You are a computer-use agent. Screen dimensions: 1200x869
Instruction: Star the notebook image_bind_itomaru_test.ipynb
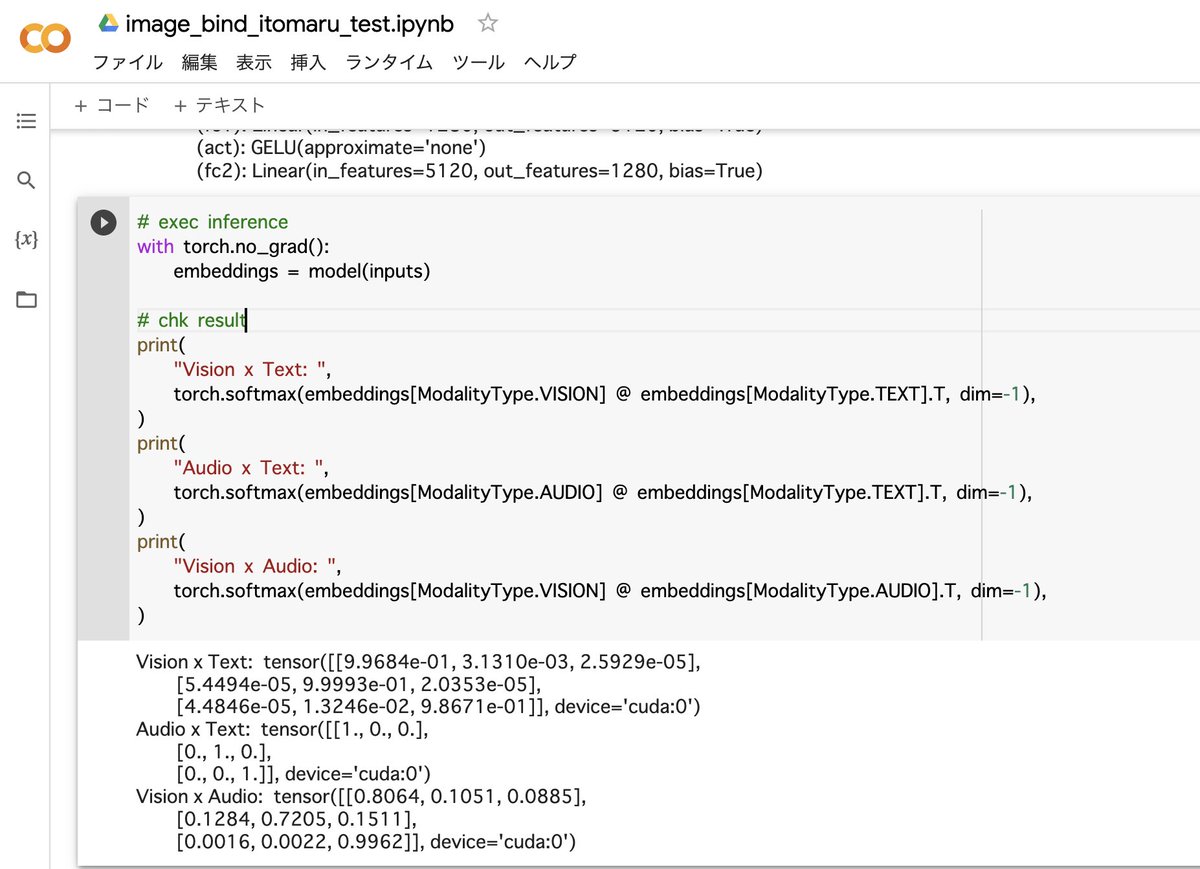pyautogui.click(x=487, y=22)
